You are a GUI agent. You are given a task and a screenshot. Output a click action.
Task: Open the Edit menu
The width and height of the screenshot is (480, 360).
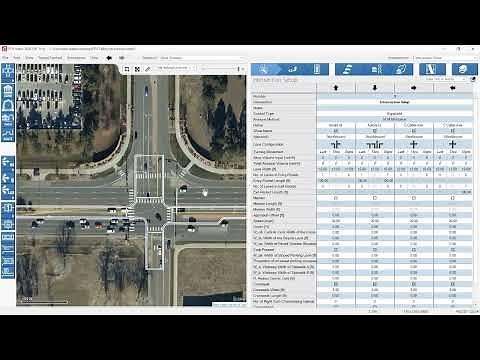17,58
